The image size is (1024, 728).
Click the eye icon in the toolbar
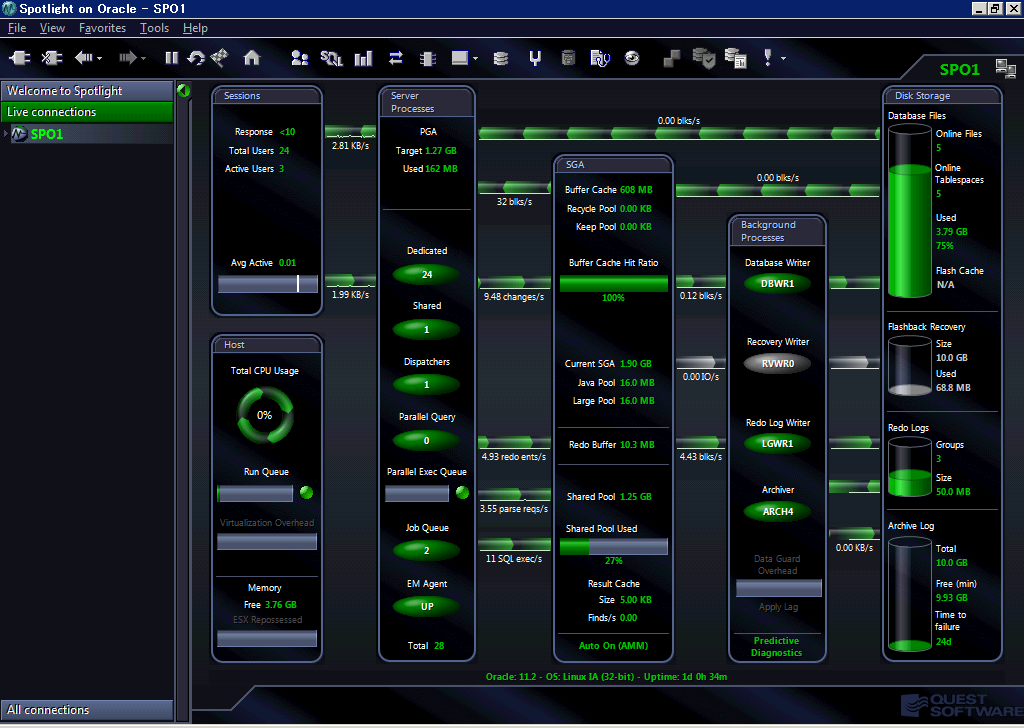coord(632,58)
